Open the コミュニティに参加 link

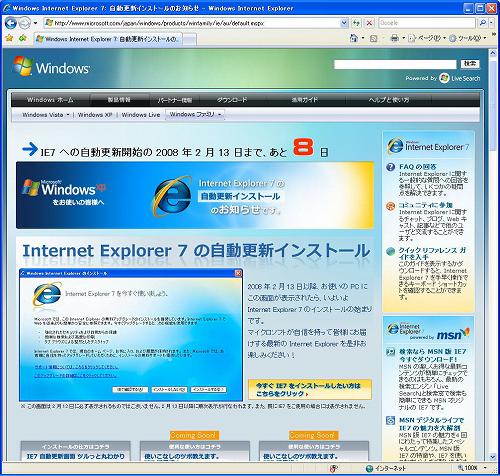click(426, 205)
